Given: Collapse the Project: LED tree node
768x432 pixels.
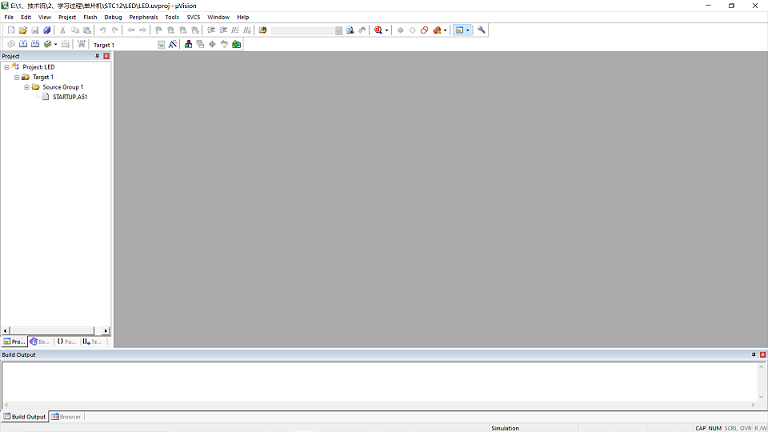Looking at the screenshot, I should (6, 67).
